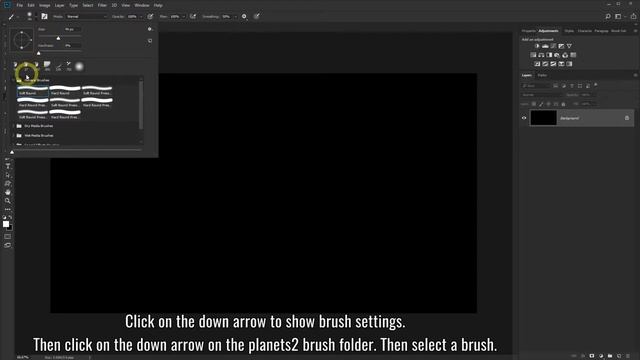Add a Hue/Saturation adjustment
The height and width of the screenshot is (360, 640).
point(533,55)
